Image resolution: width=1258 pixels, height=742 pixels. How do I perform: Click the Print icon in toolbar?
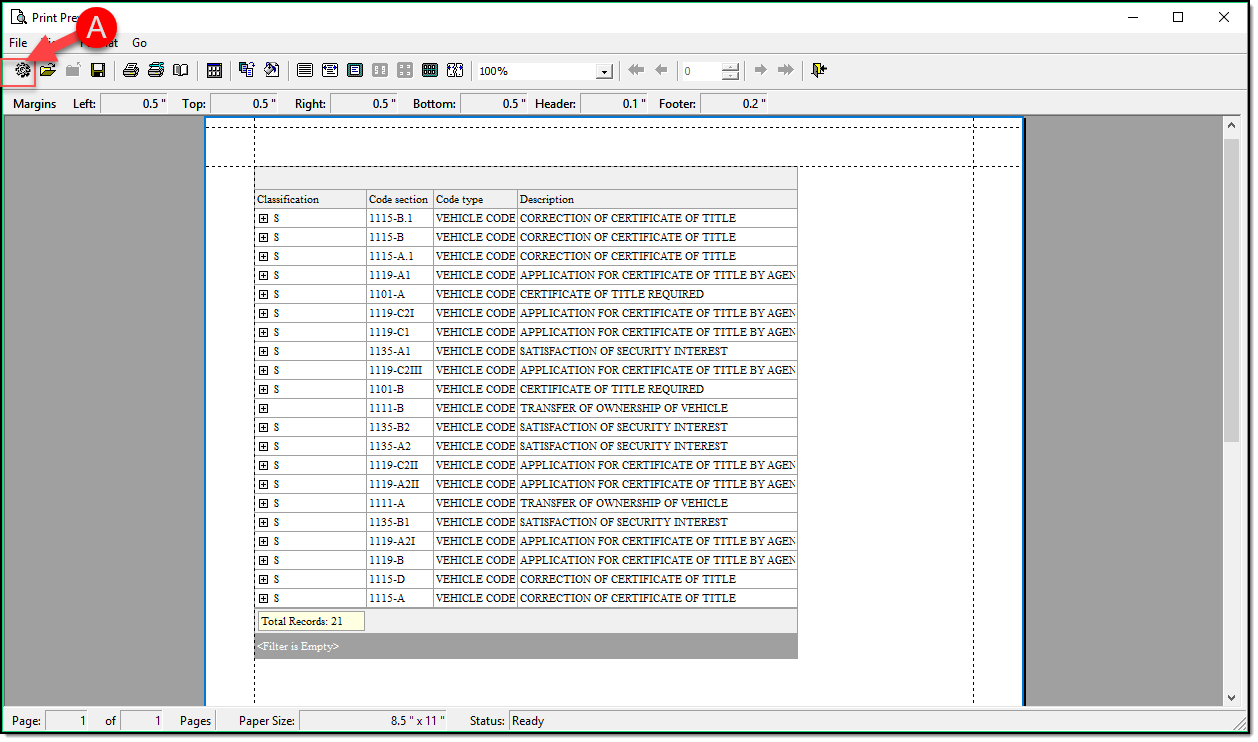(131, 71)
